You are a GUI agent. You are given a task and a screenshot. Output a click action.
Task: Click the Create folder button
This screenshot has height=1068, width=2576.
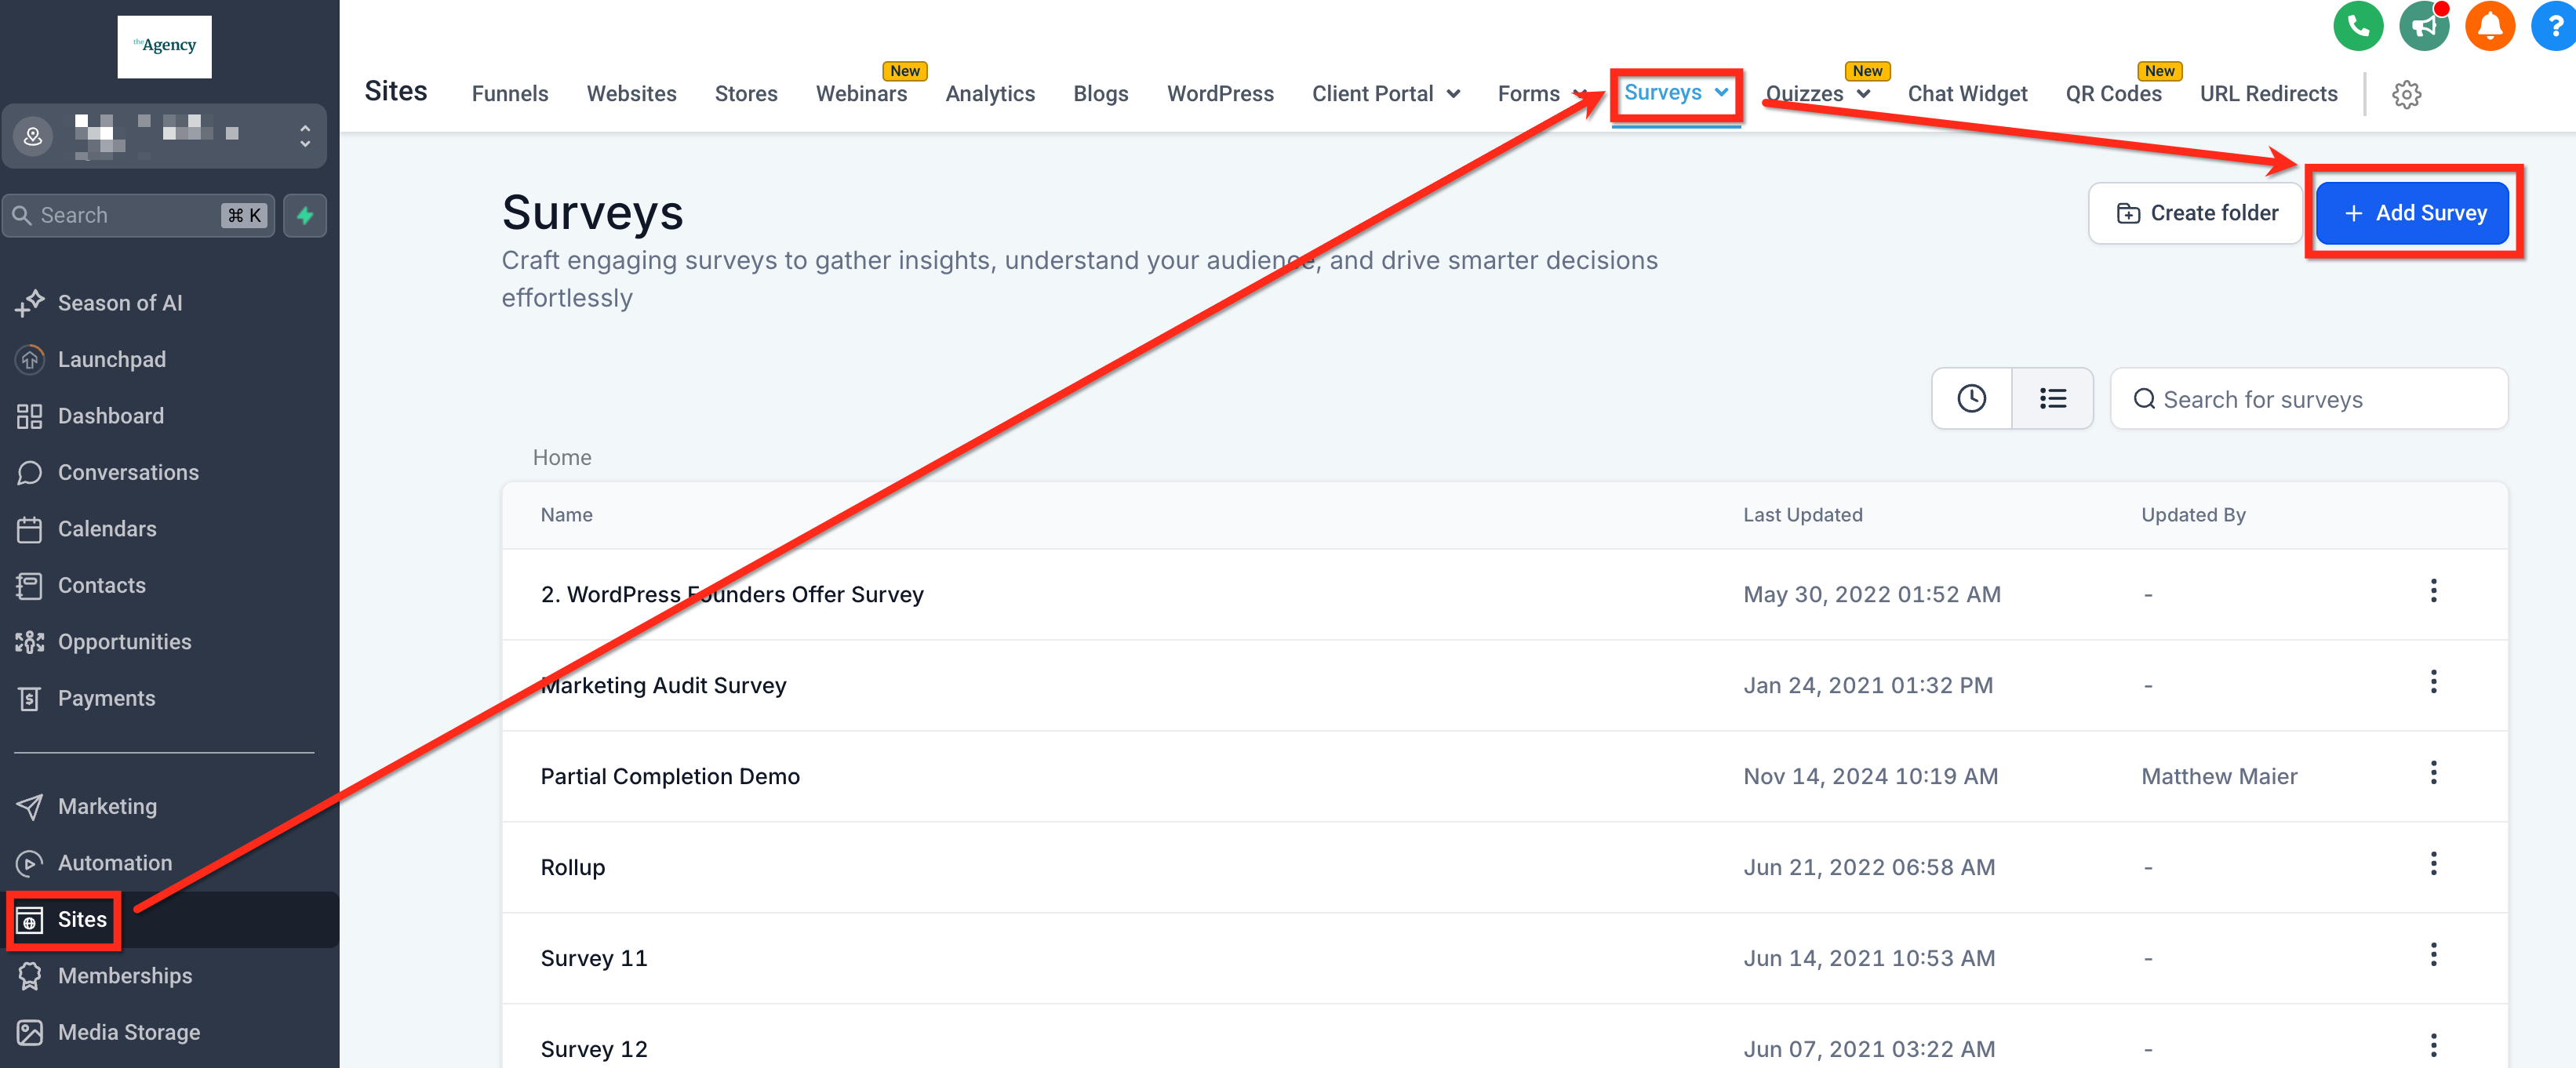click(x=2196, y=213)
